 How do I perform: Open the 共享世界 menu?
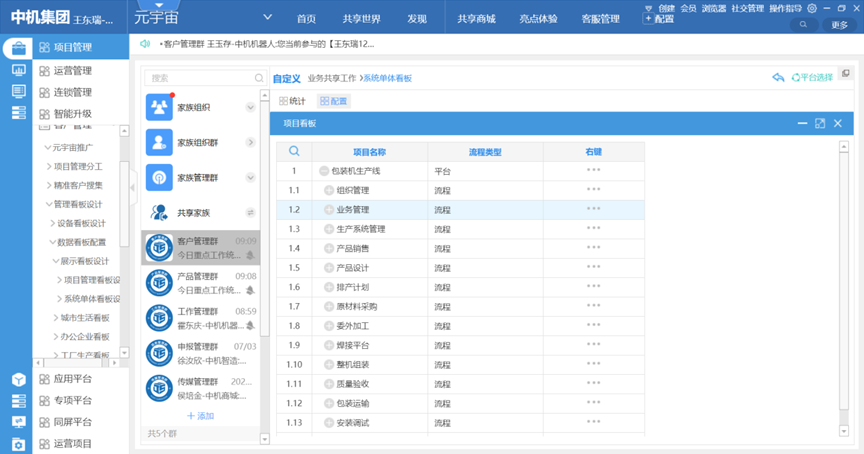pyautogui.click(x=360, y=19)
